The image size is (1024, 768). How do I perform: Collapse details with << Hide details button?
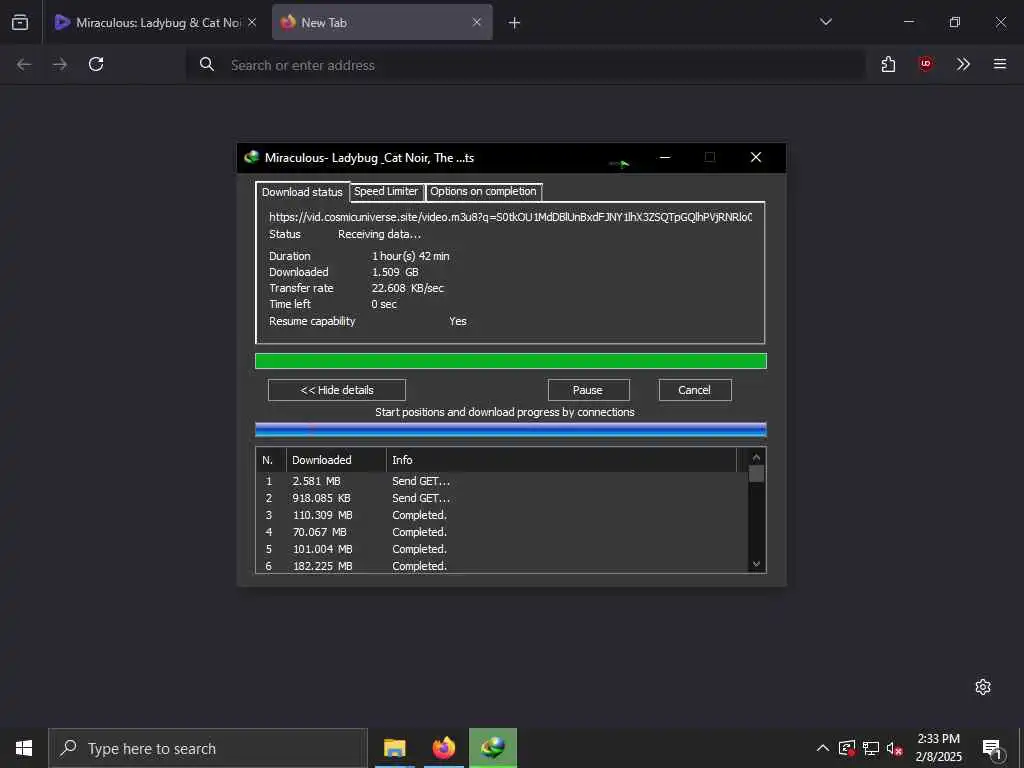(337, 390)
